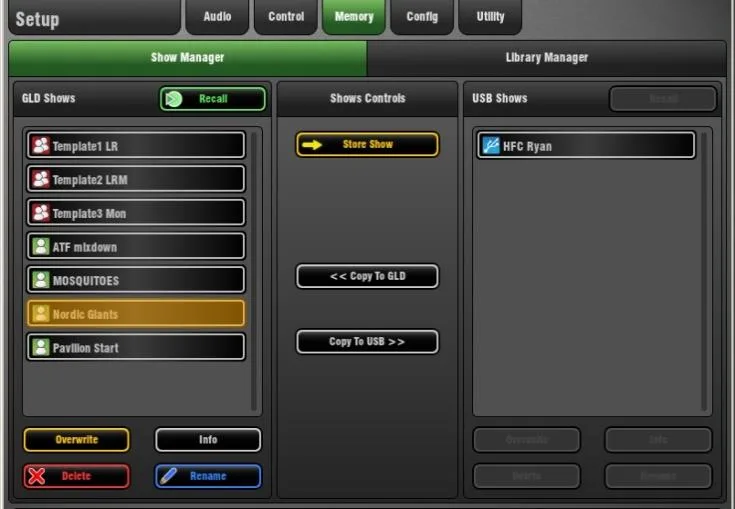This screenshot has height=509, width=735.
Task: Click the GLD Info button
Action: click(x=208, y=440)
